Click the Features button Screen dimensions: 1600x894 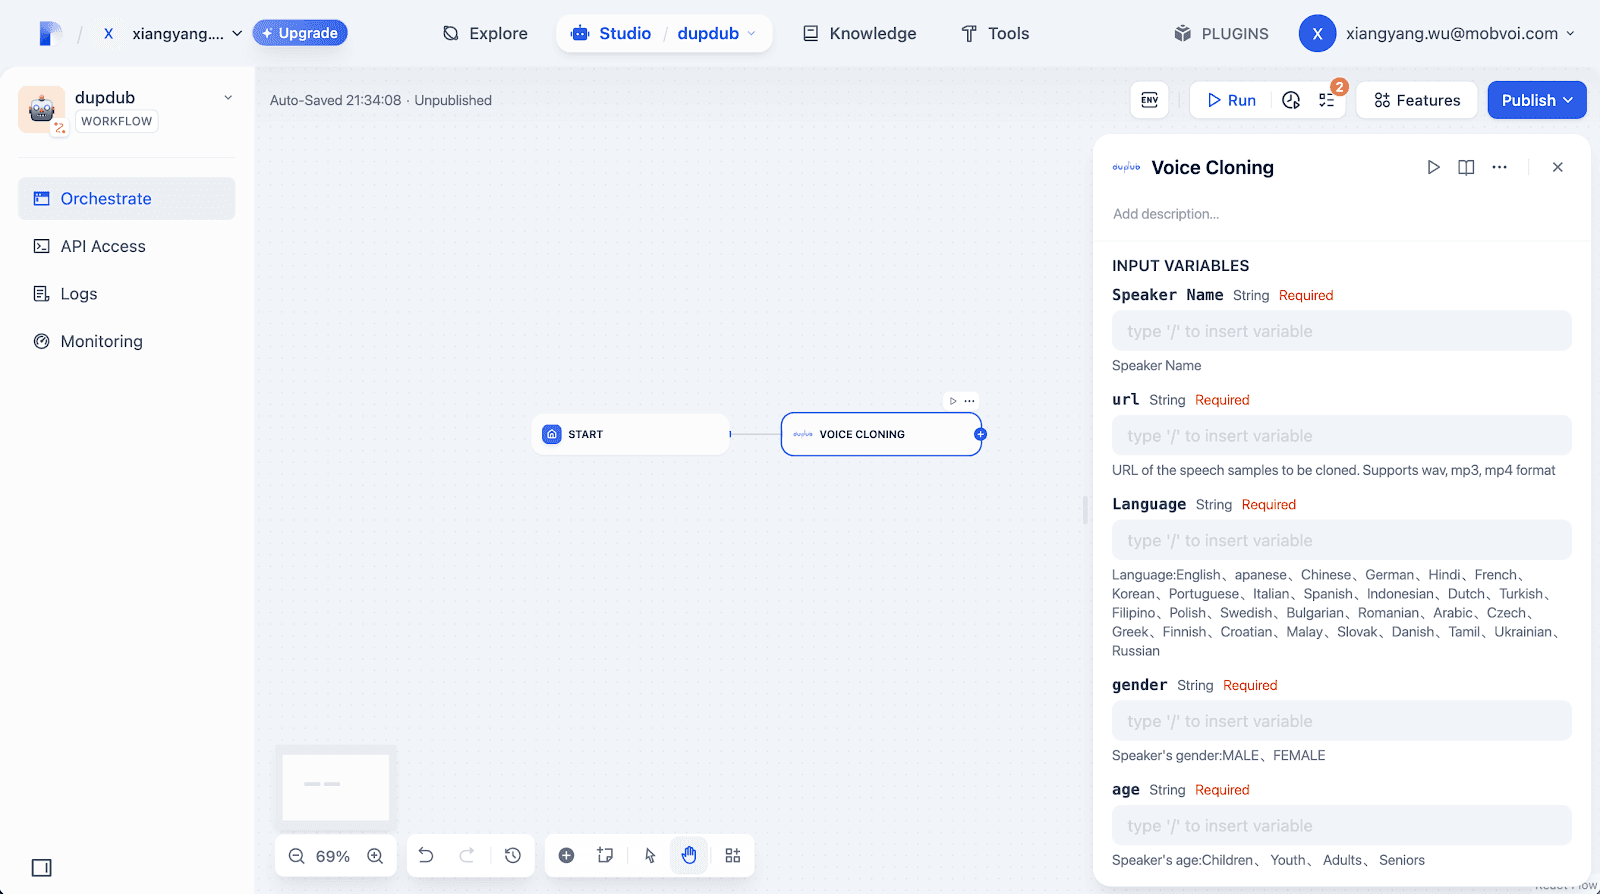[1417, 100]
